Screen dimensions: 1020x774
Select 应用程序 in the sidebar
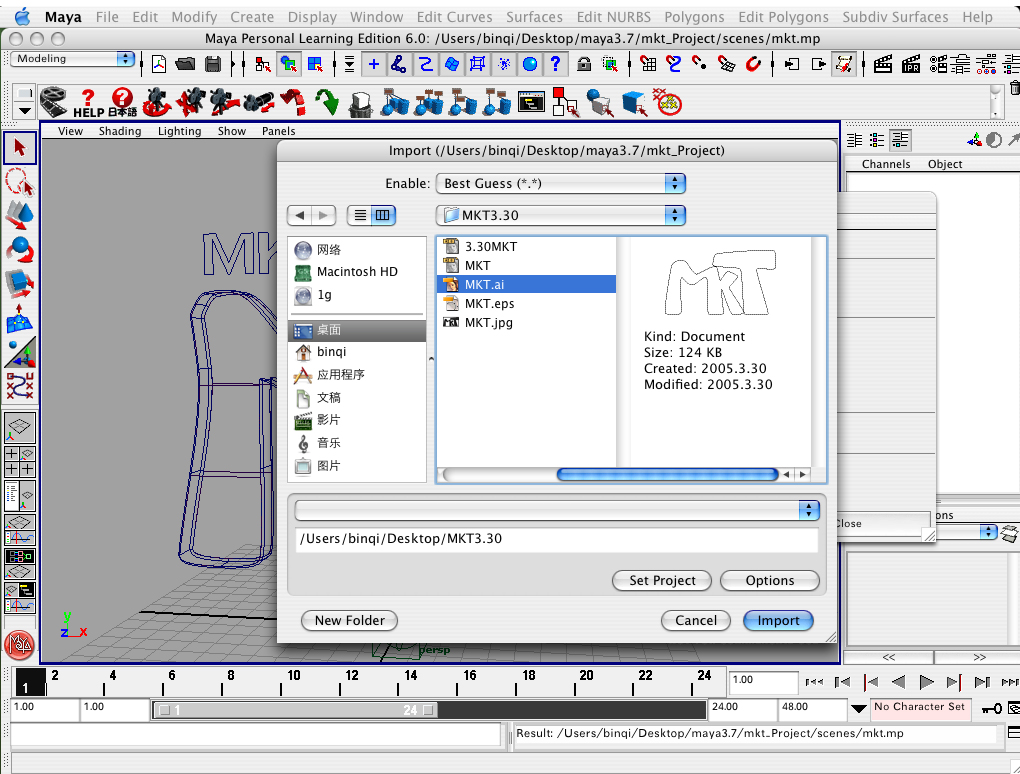click(356, 375)
